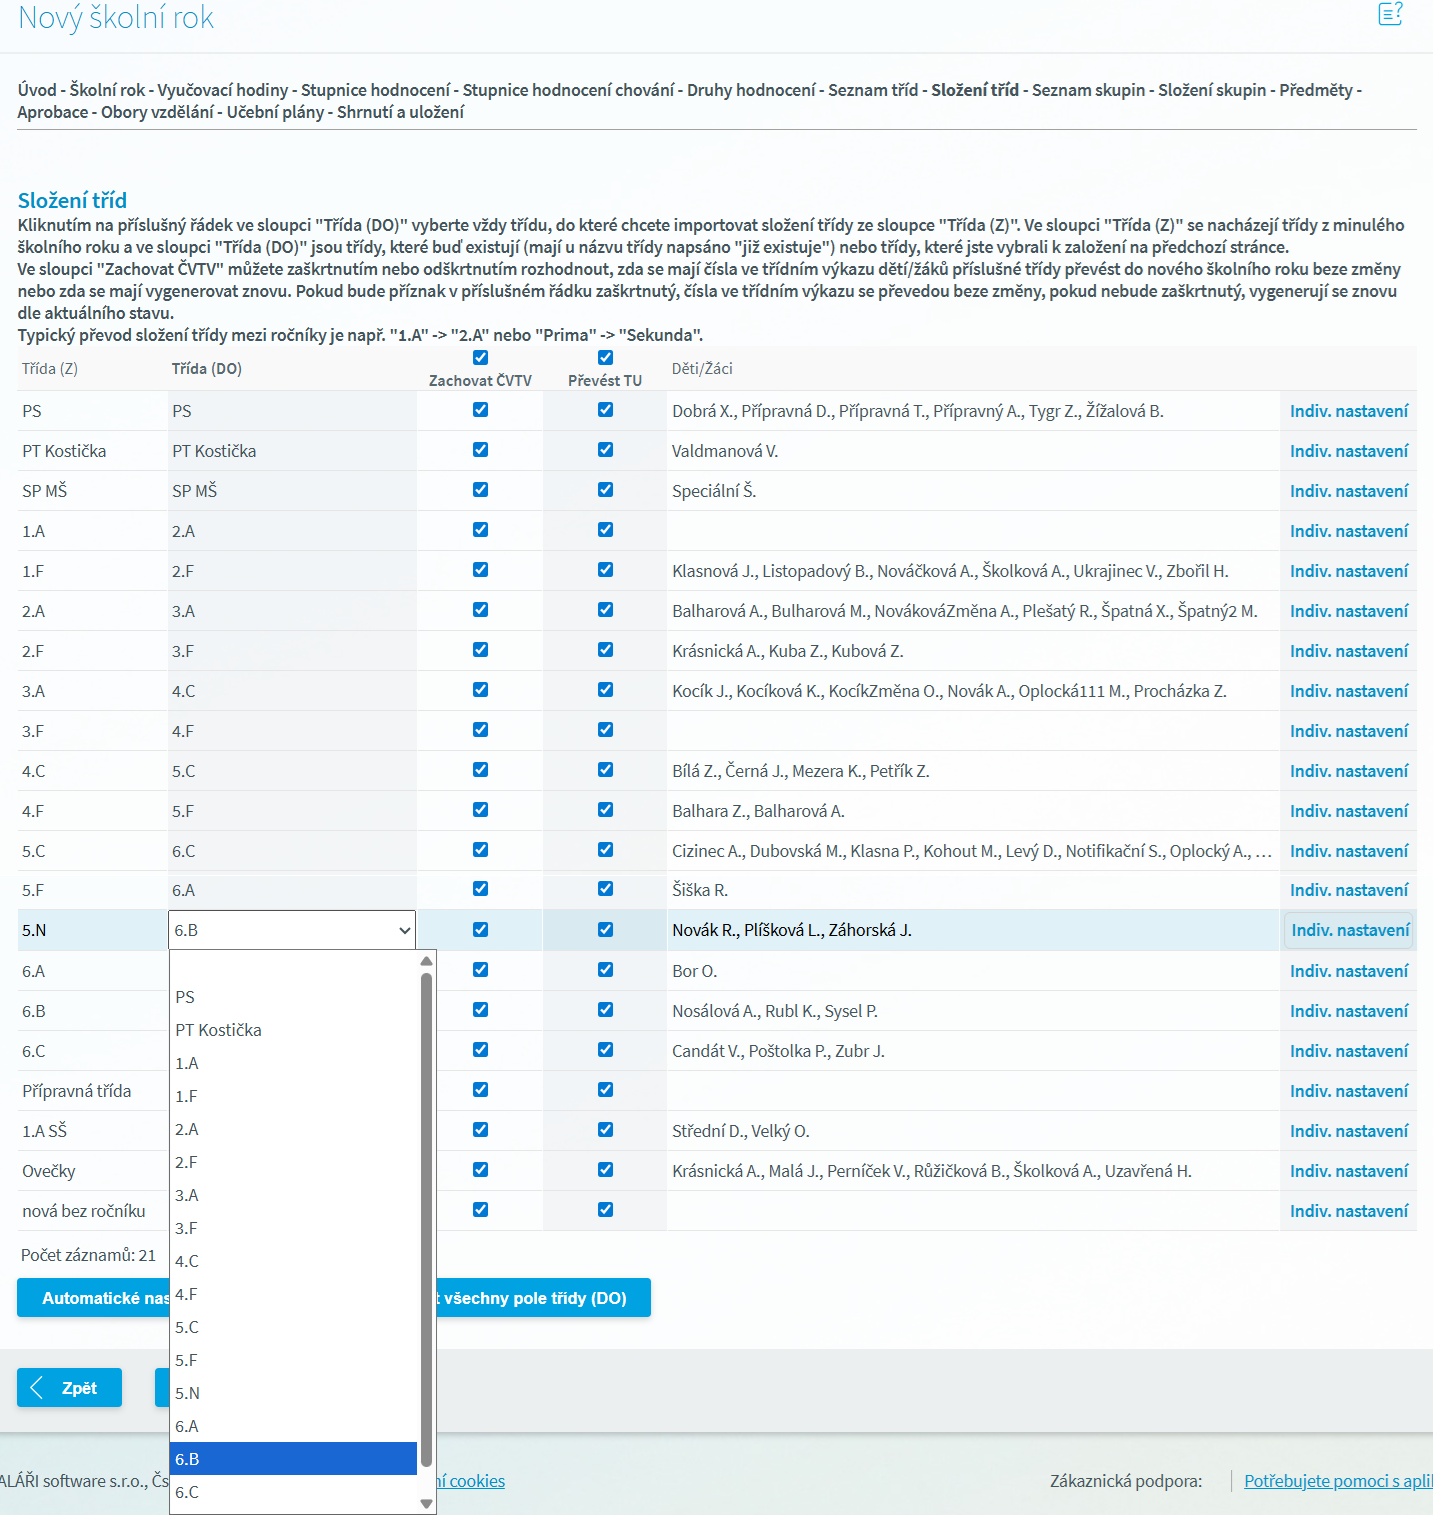Viewport: 1433px width, 1515px height.
Task: Toggle the header Zachovat ČVTV checkbox
Action: click(481, 358)
